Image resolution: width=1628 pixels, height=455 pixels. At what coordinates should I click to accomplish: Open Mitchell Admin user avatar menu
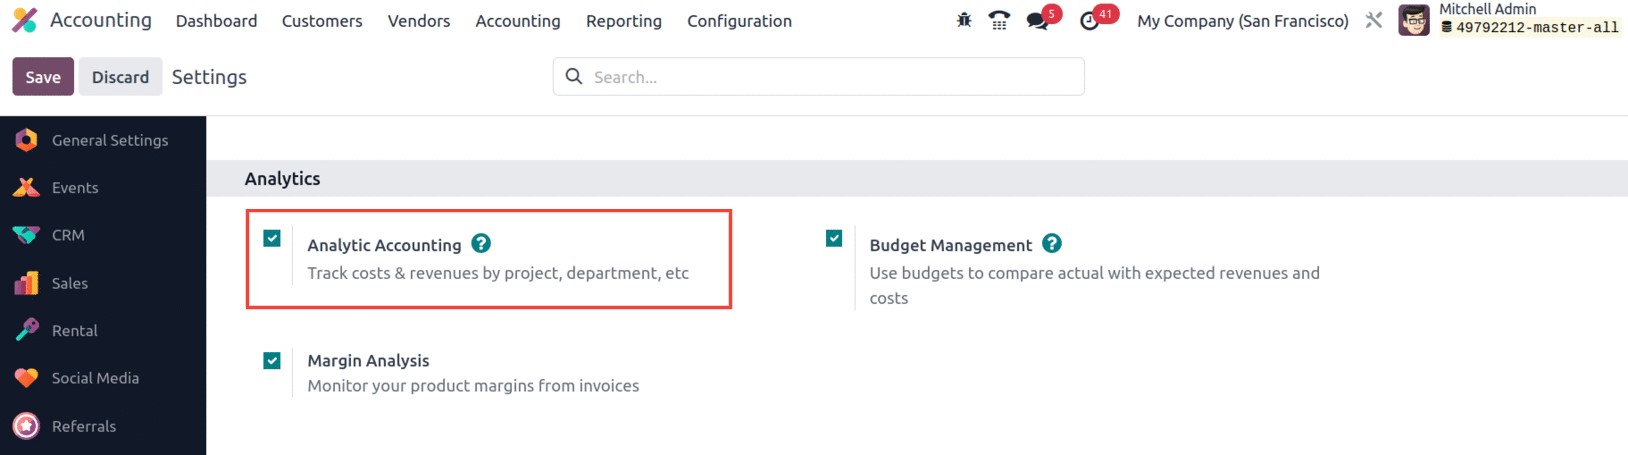(x=1413, y=20)
